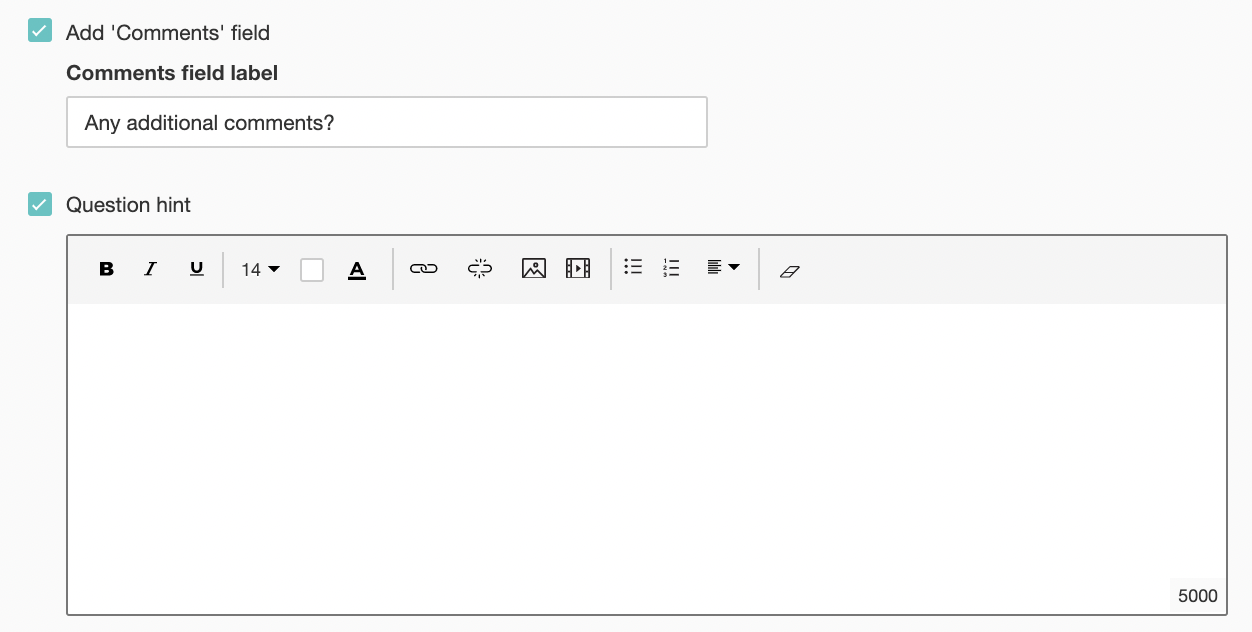Create a numbered list
The height and width of the screenshot is (632, 1252).
tap(671, 268)
